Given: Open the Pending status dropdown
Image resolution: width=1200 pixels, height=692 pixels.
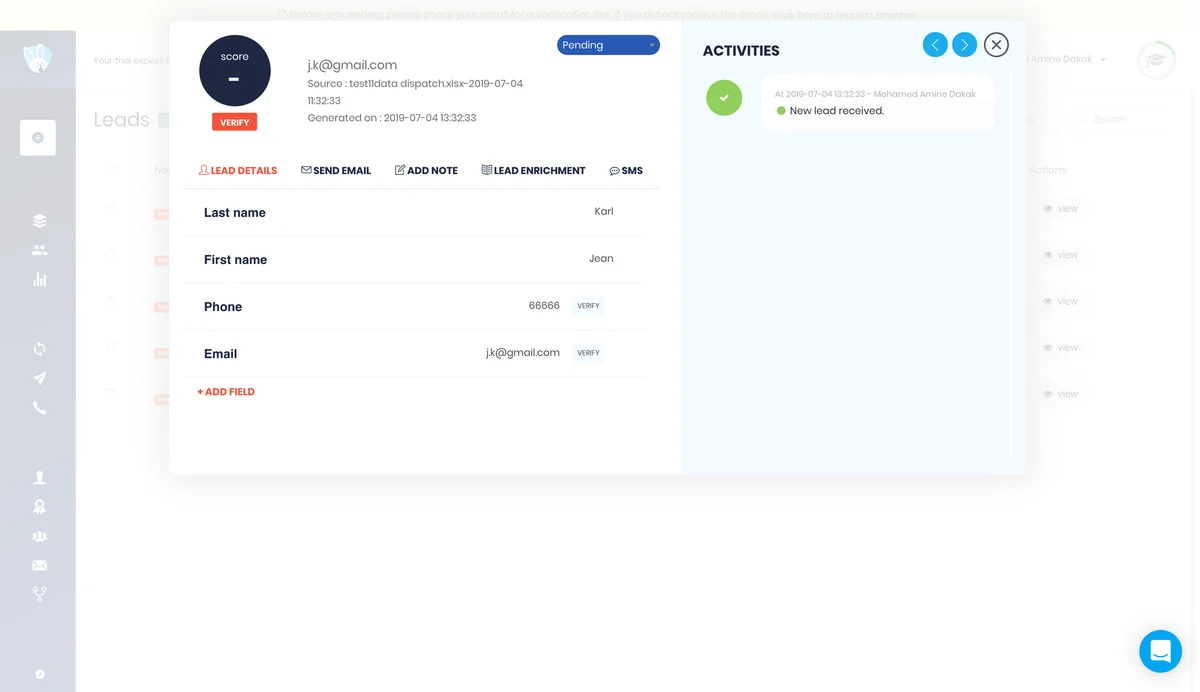Looking at the screenshot, I should pos(608,45).
